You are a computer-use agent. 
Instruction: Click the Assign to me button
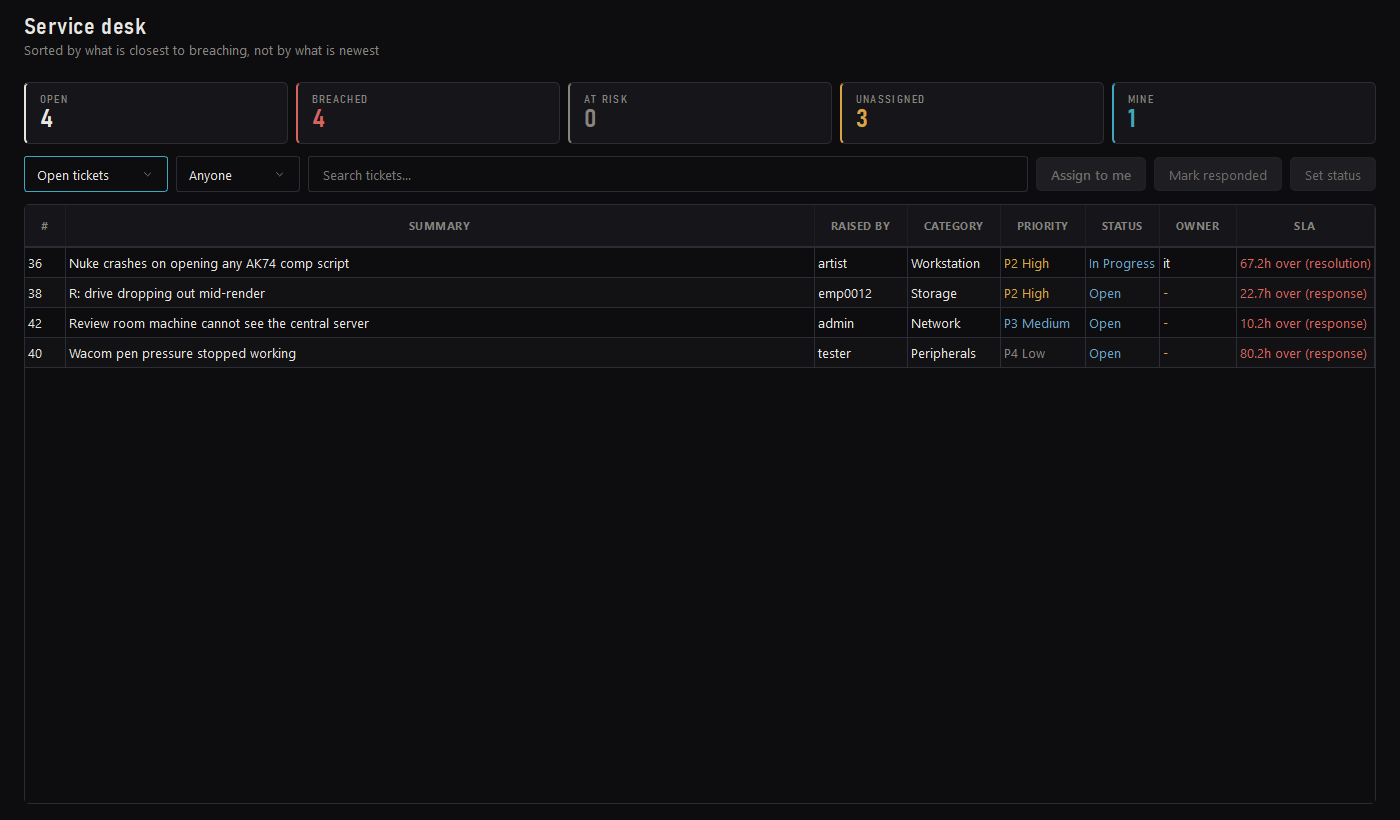point(1091,174)
